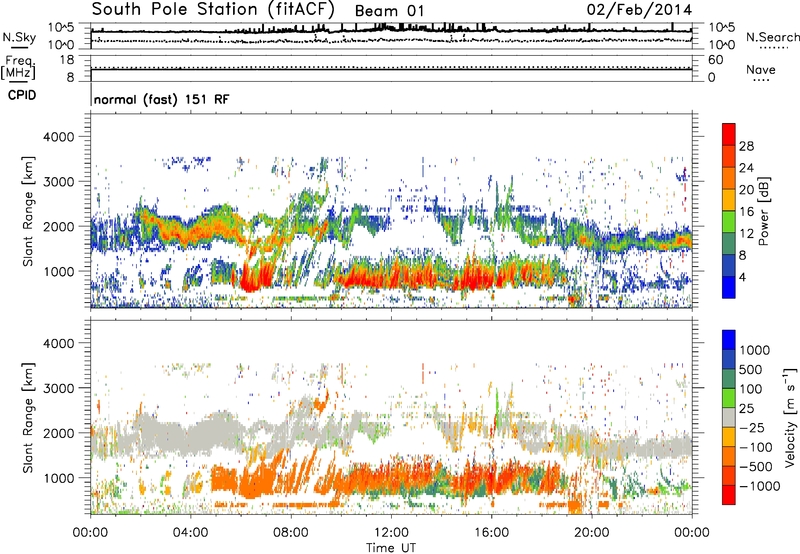Click the date 02/Feb/2014

click(x=639, y=10)
